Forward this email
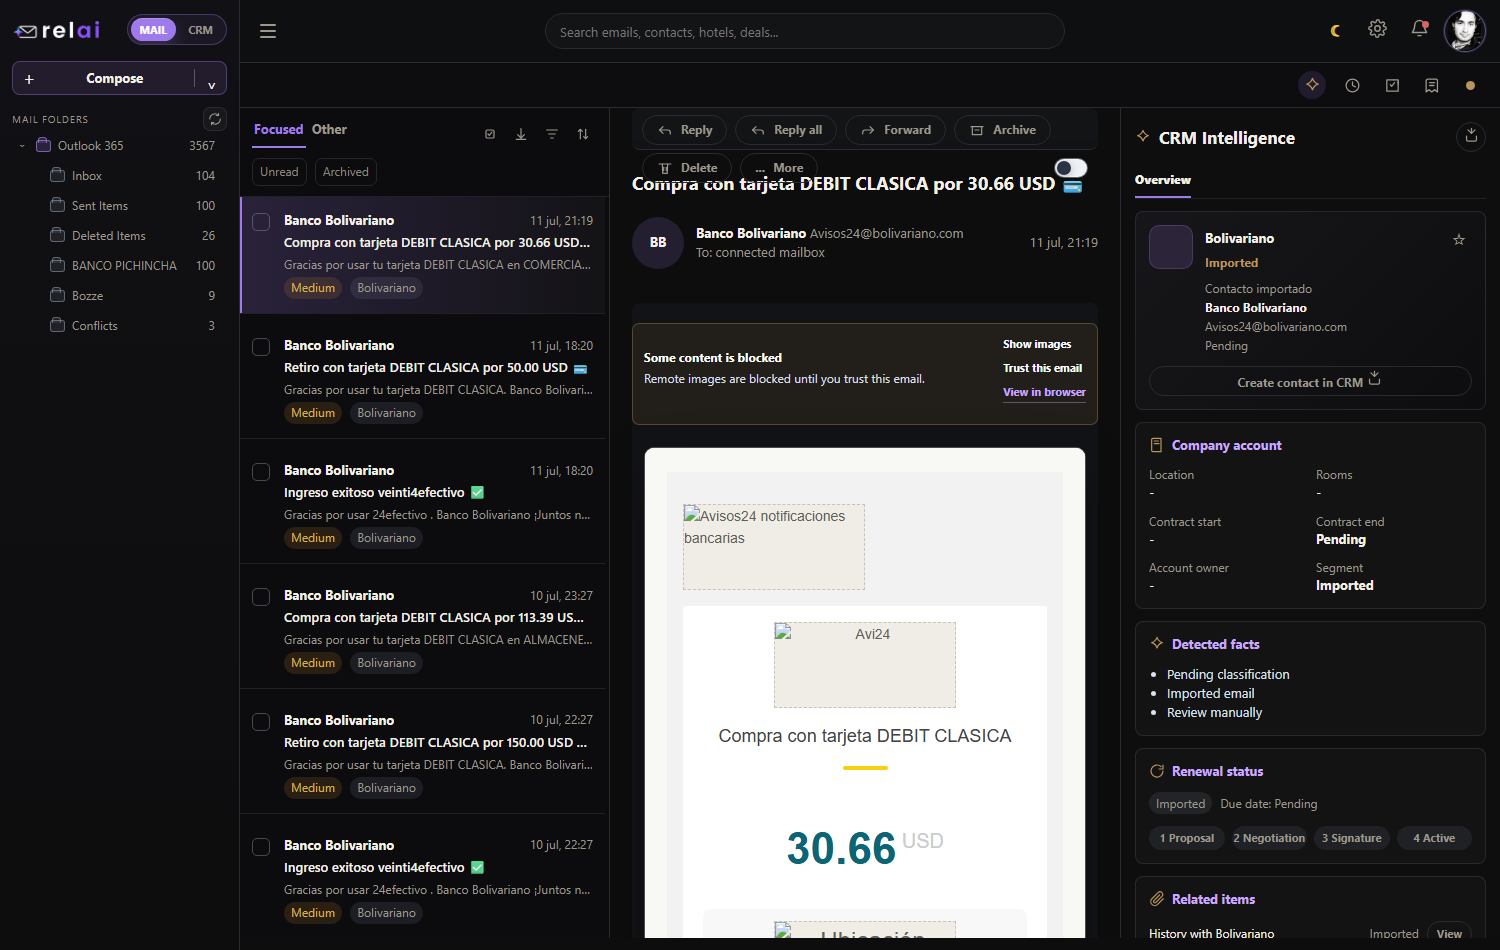 (897, 130)
